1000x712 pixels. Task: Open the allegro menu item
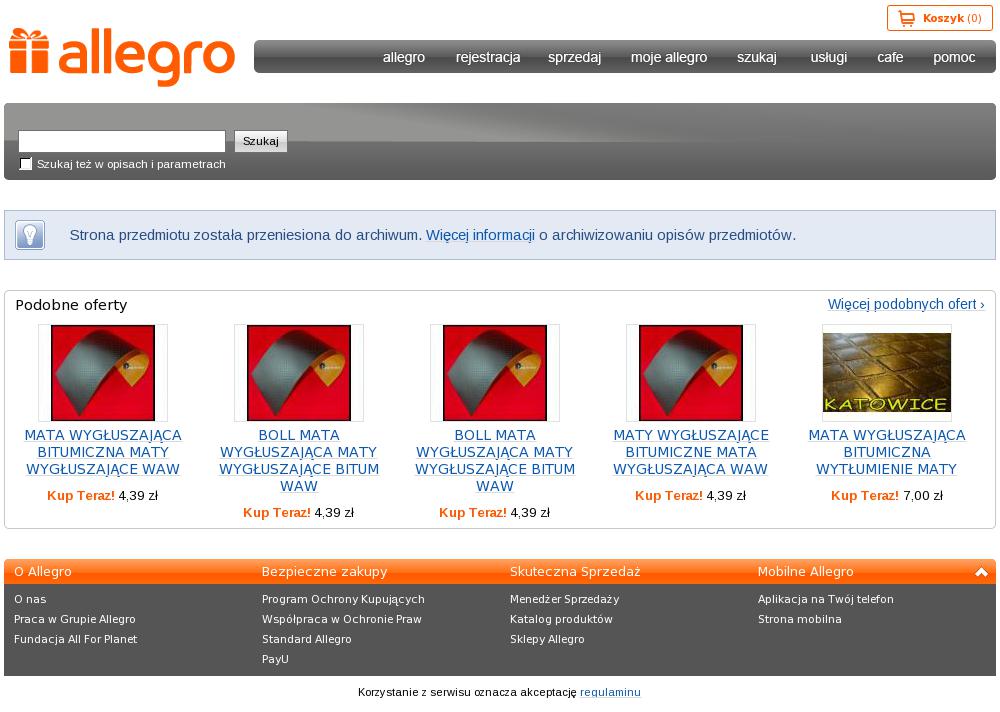pos(404,57)
